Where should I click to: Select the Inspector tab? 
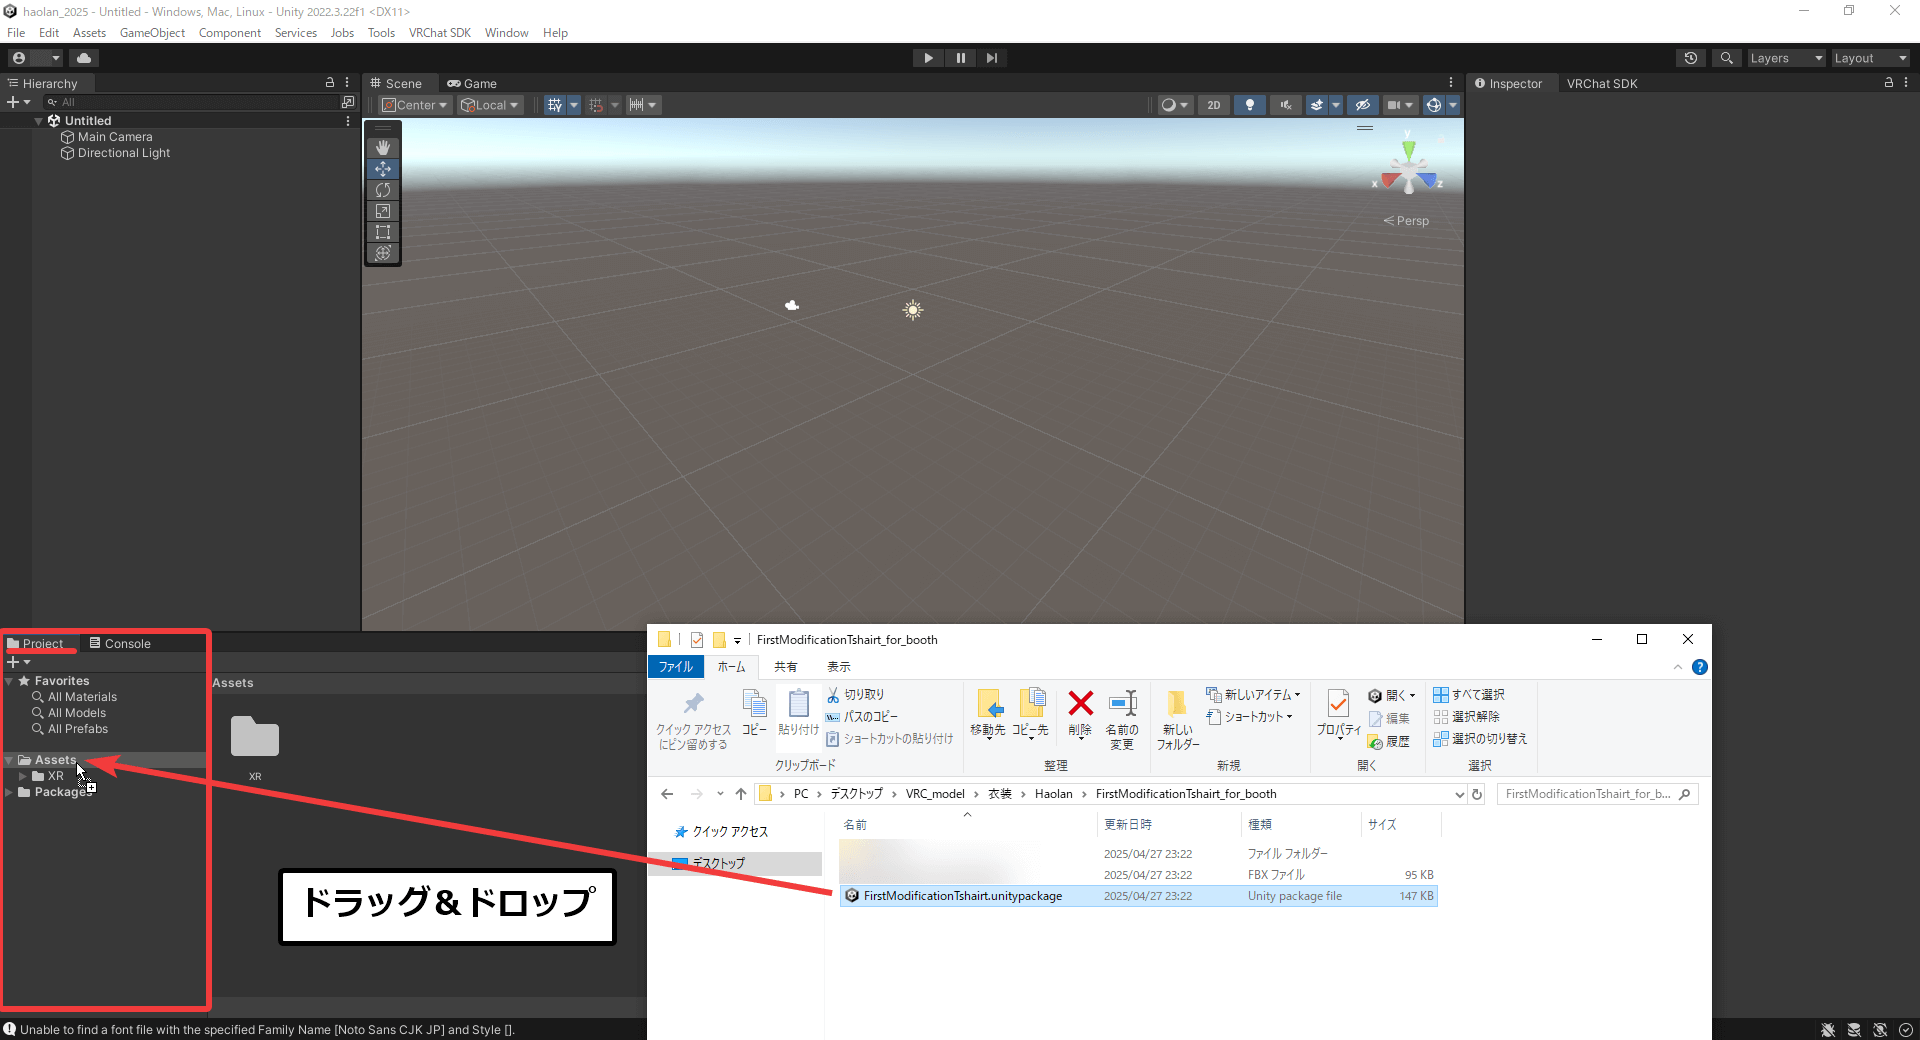coord(1508,84)
